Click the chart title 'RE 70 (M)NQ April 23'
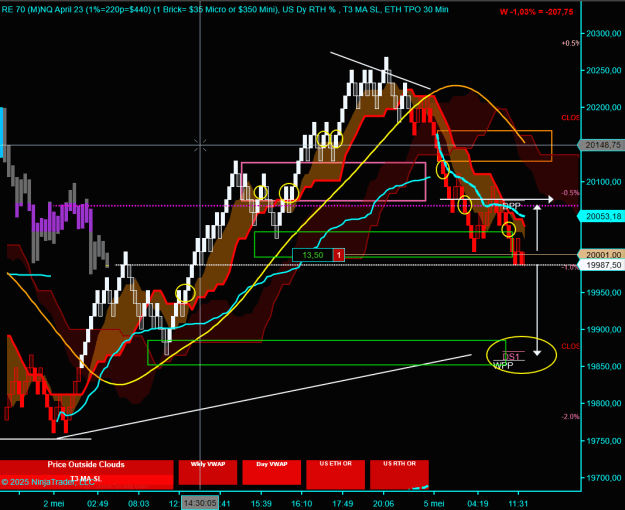 pyautogui.click(x=42, y=9)
